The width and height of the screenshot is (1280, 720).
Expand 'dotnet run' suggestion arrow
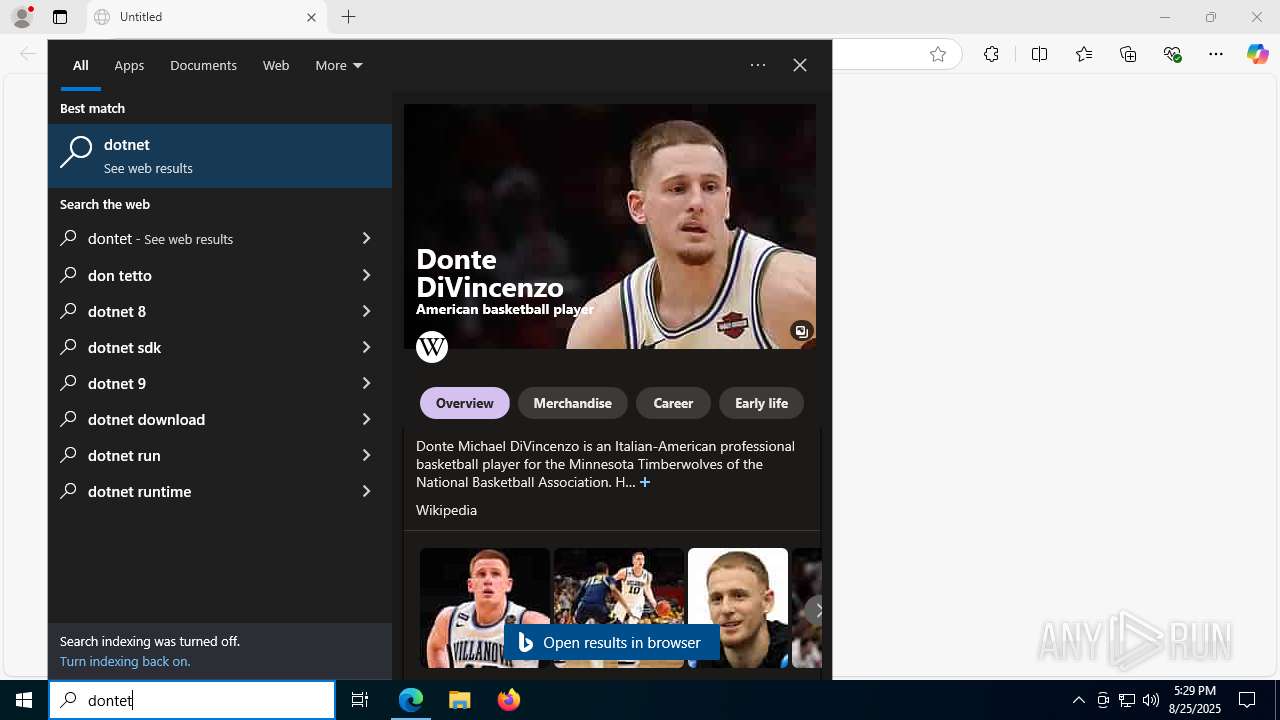tap(366, 455)
